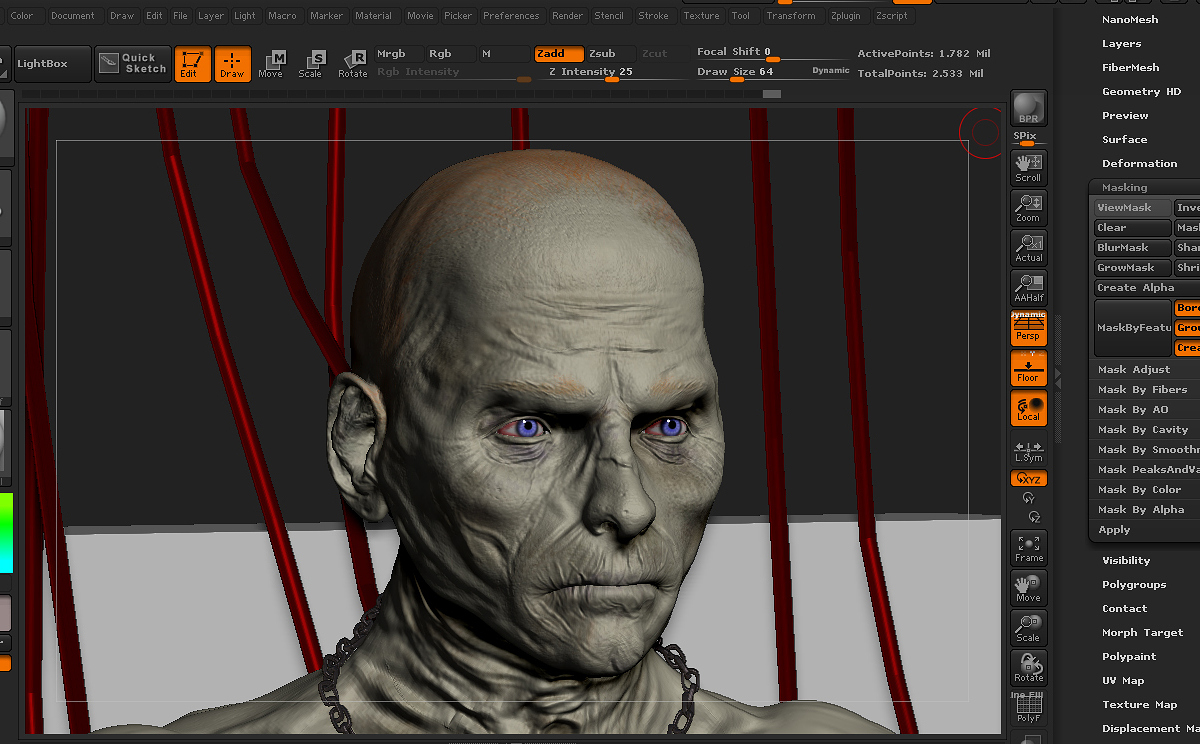This screenshot has width=1200, height=744.
Task: Select the Scroll canvas tool
Action: coord(1029,168)
